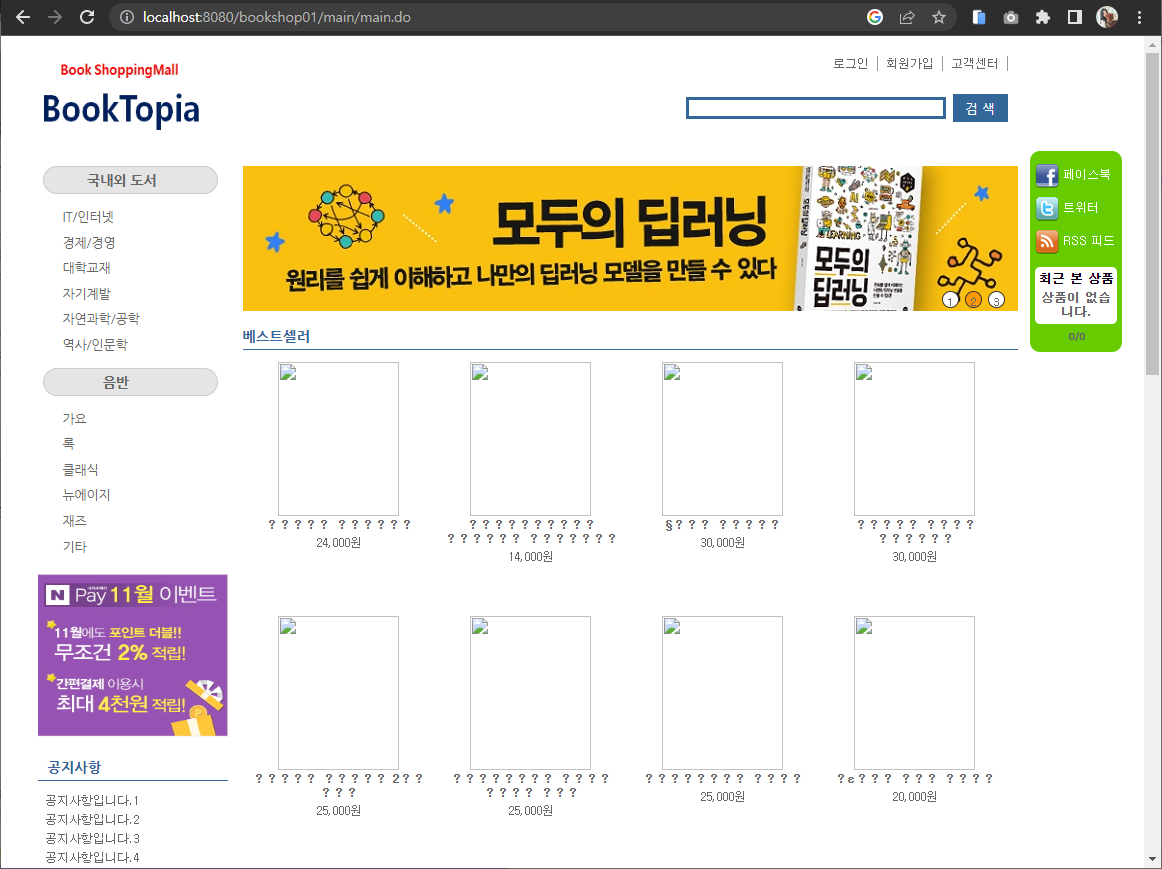Screen dimensions: 1162x869
Task: Open the Extensions puzzle icon
Action: point(1043,17)
